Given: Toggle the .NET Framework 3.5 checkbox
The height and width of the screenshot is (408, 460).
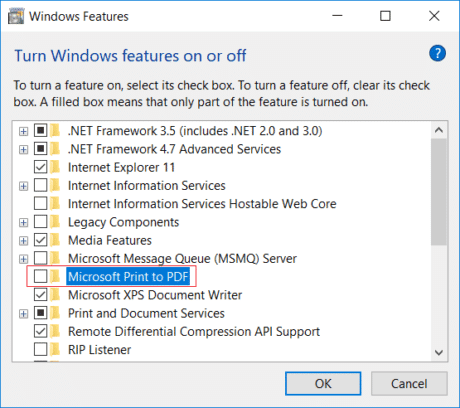Looking at the screenshot, I should [x=40, y=130].
